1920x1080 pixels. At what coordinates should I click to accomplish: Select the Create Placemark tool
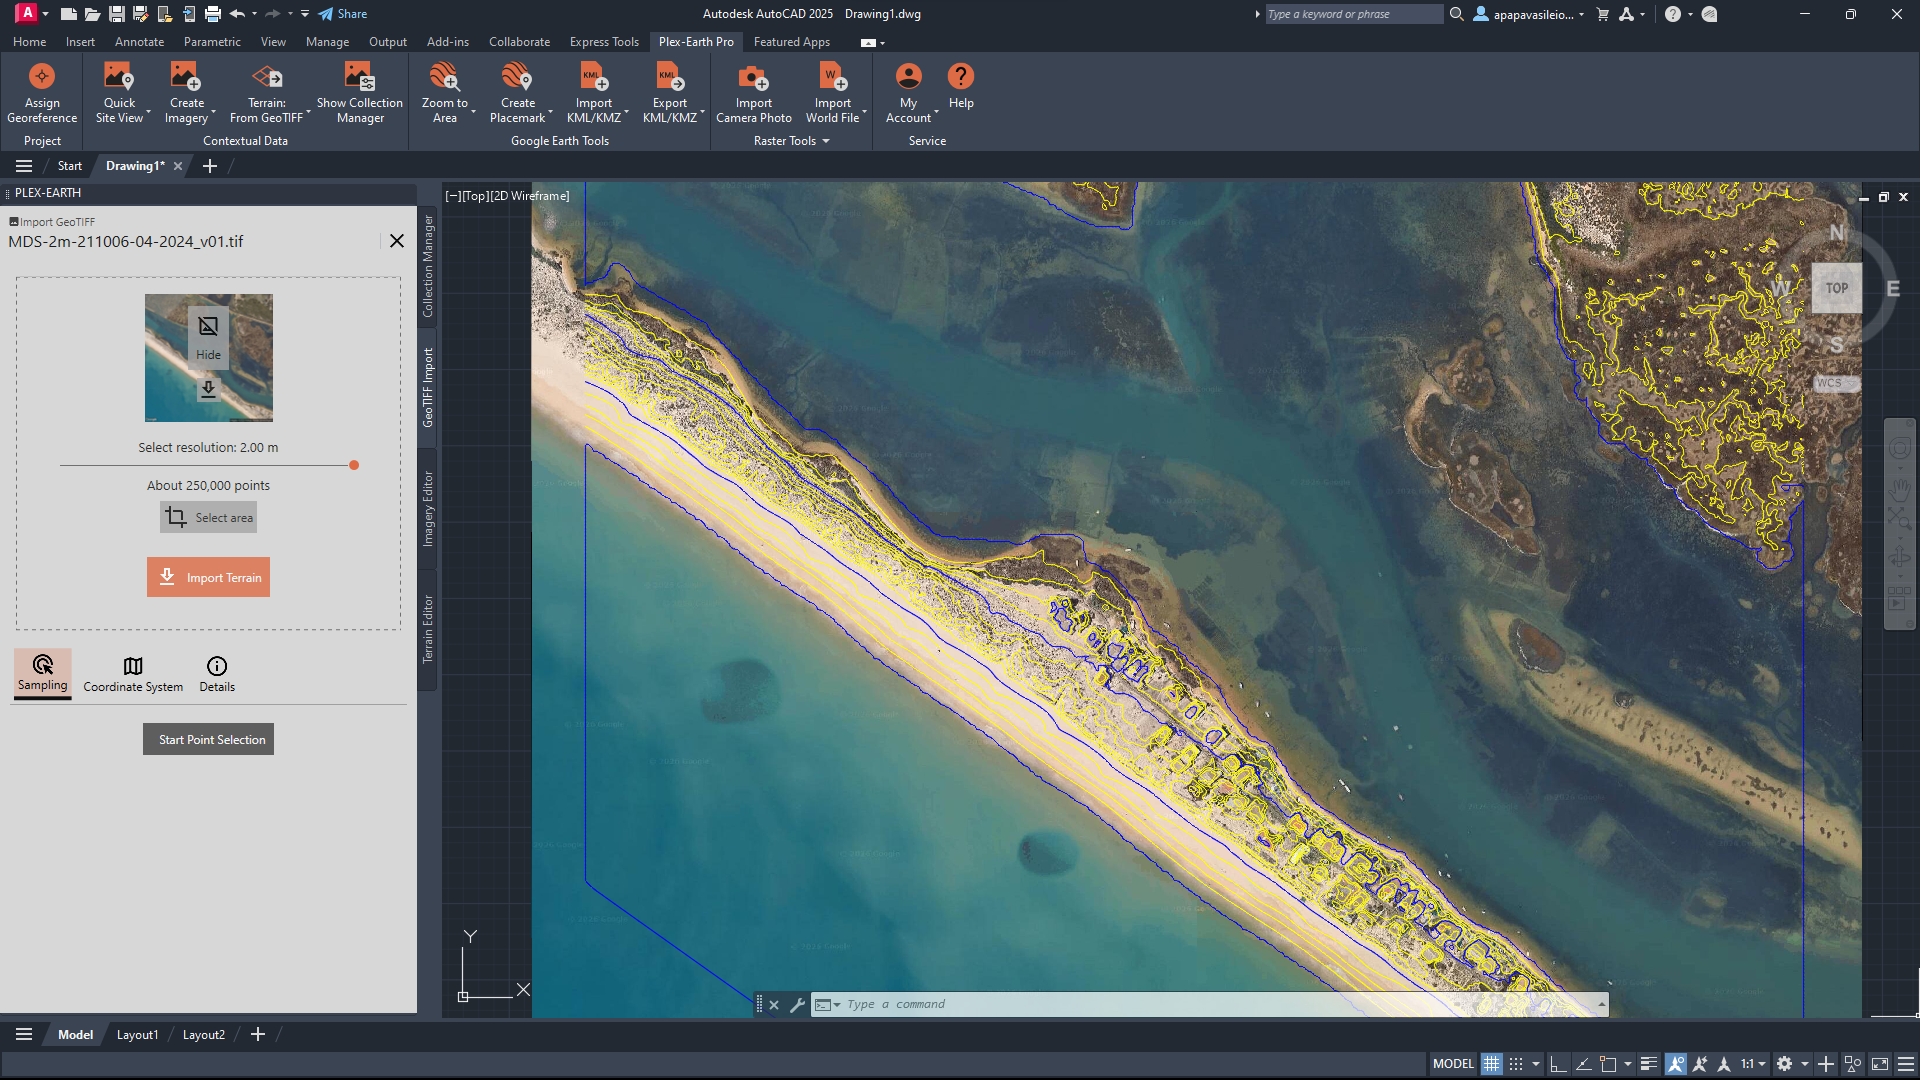[517, 77]
